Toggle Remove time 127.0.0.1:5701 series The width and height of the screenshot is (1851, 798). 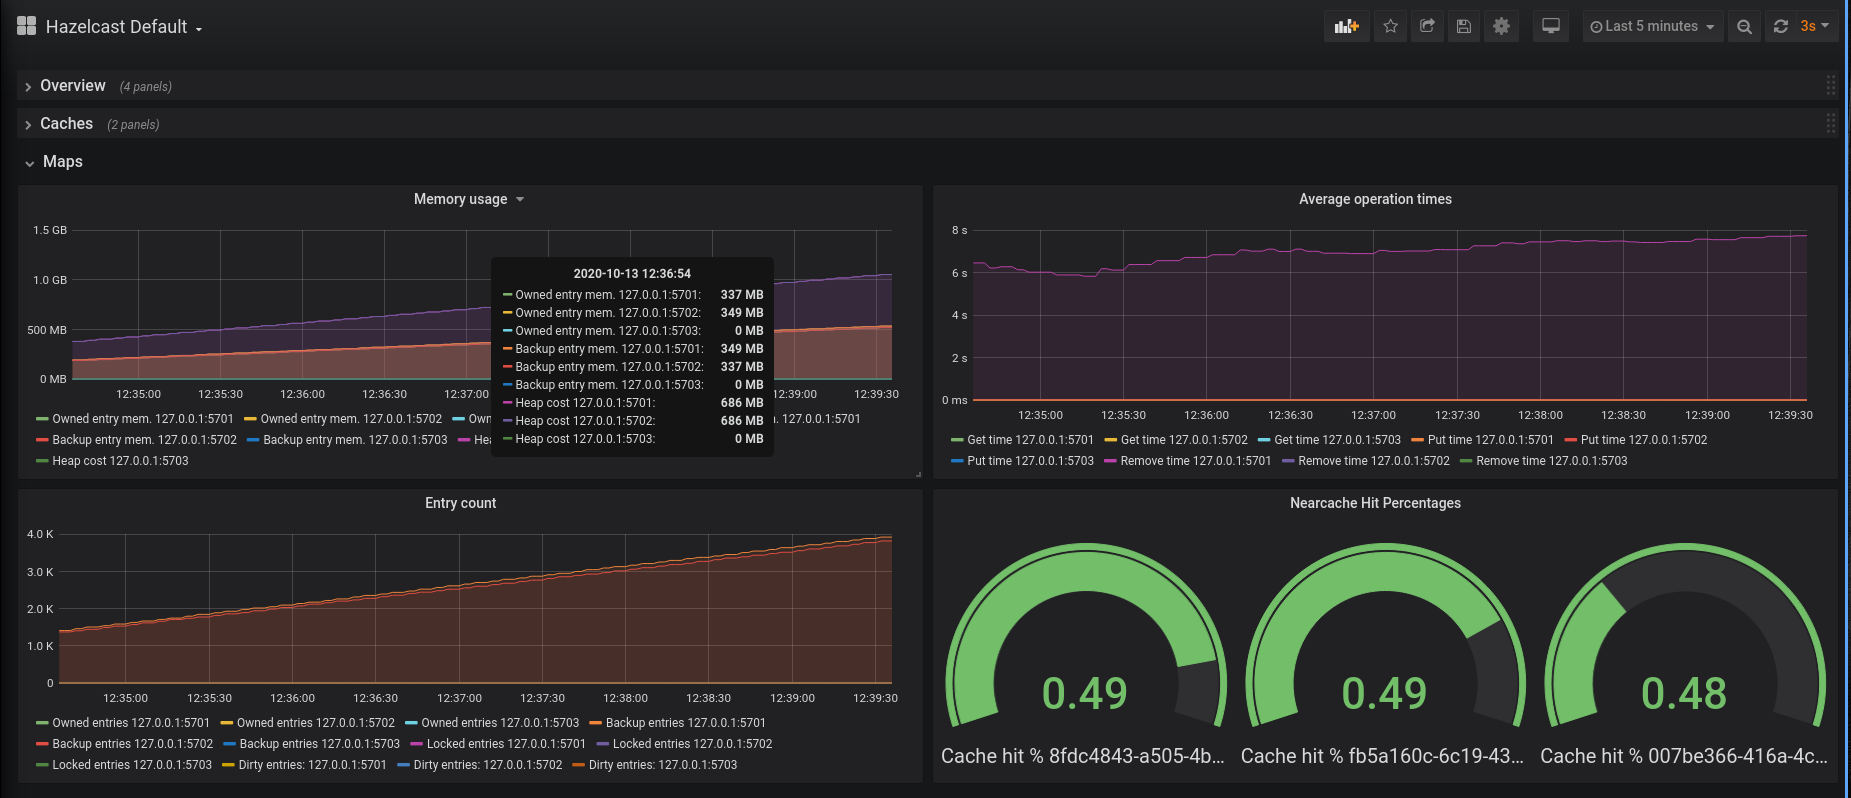(x=1196, y=461)
